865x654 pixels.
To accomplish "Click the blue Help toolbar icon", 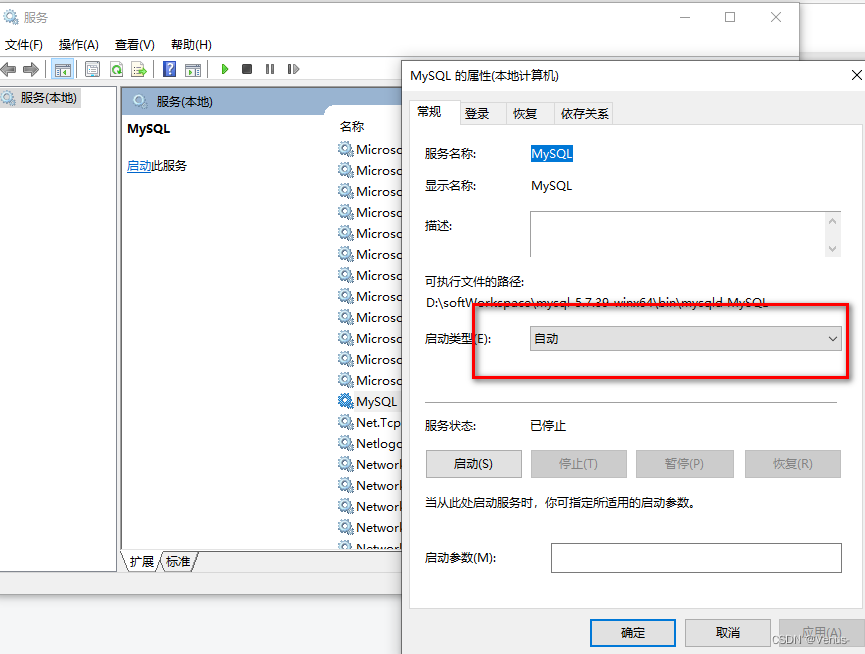I will pos(170,69).
